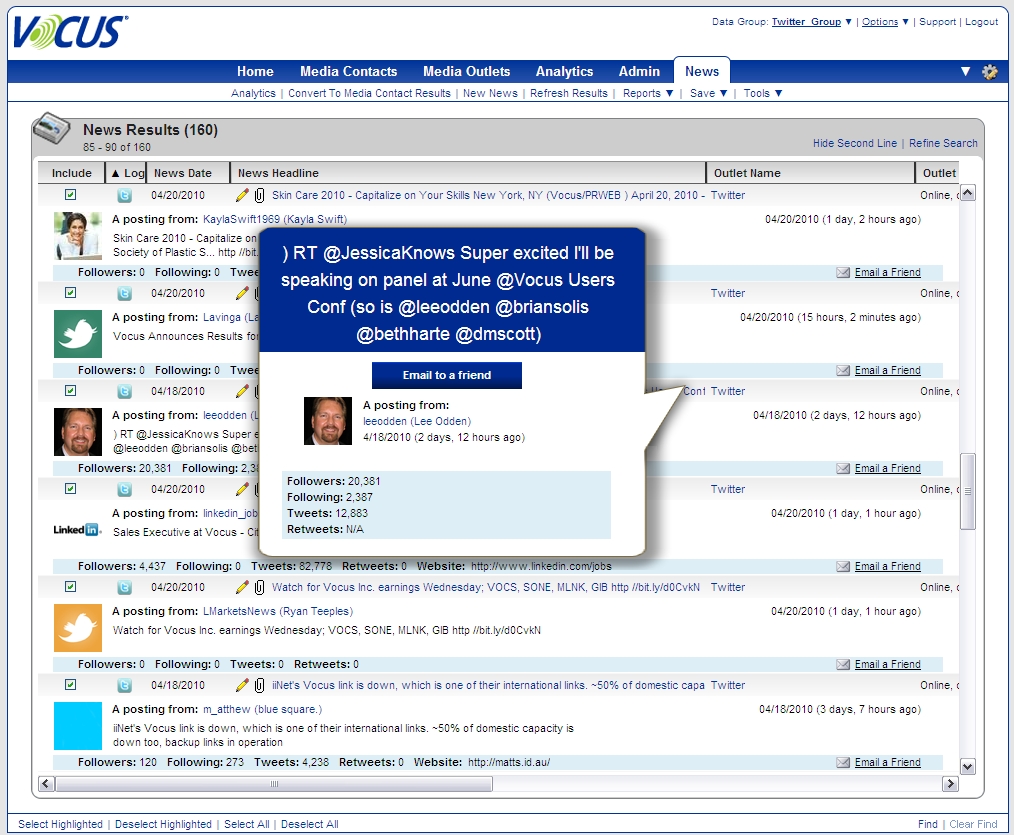
Task: Sort by the Log column header
Action: (127, 173)
